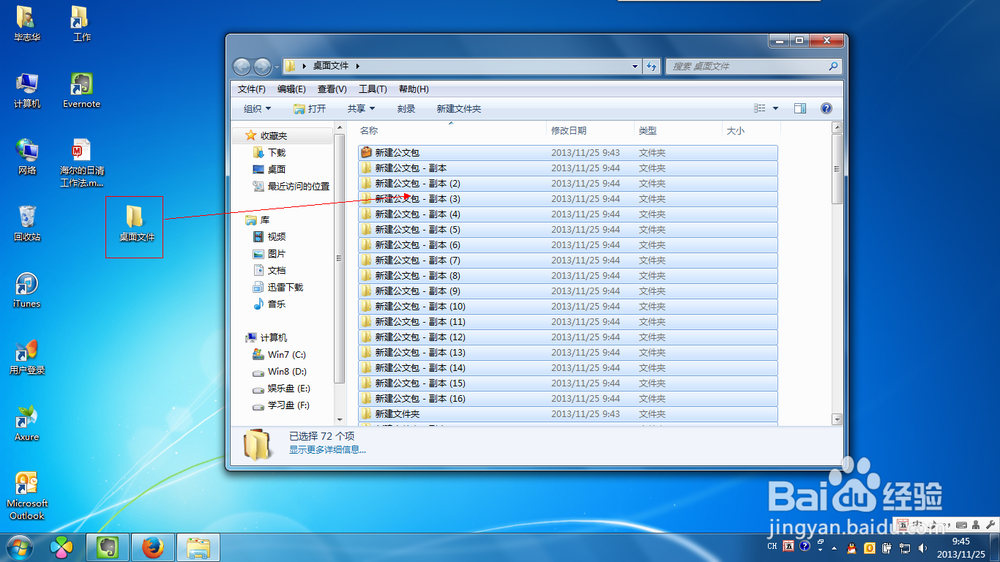The height and width of the screenshot is (562, 1000).
Task: Select the 桌面文件 desktop folder
Action: coord(135,224)
